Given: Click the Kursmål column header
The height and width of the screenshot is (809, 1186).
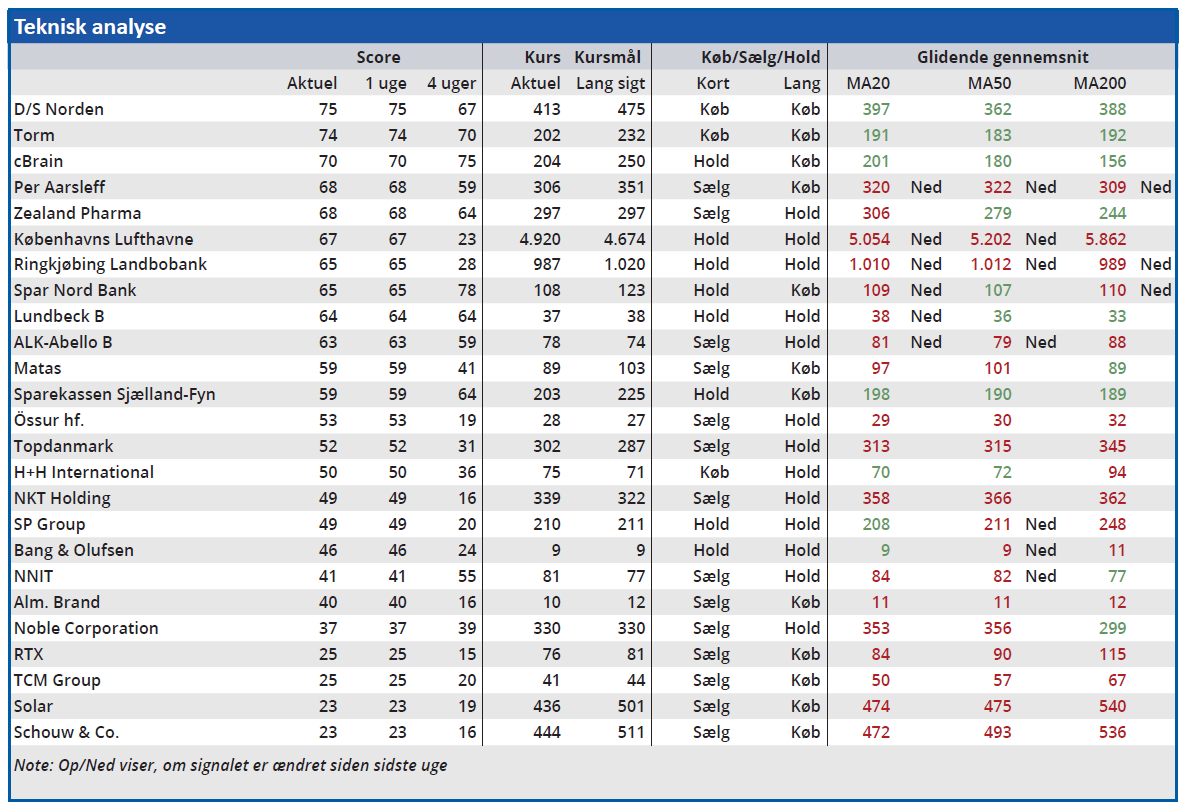Looking at the screenshot, I should [607, 57].
